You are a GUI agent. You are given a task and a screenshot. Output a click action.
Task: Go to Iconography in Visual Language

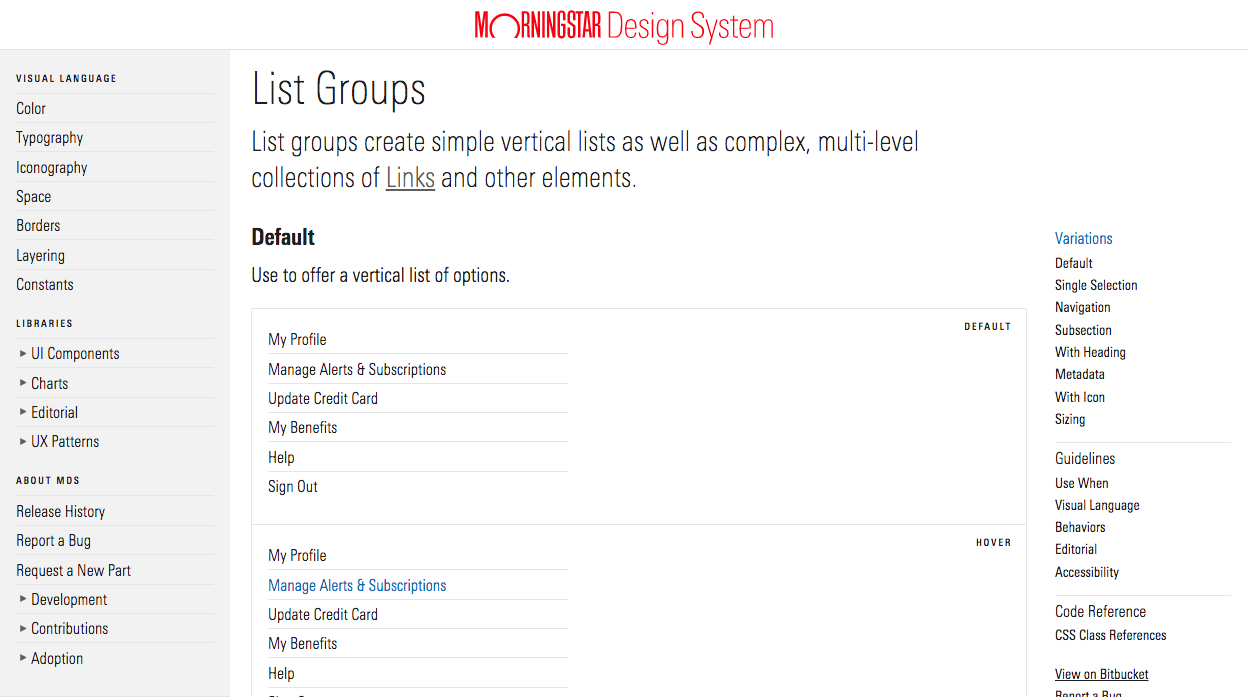[x=51, y=167]
